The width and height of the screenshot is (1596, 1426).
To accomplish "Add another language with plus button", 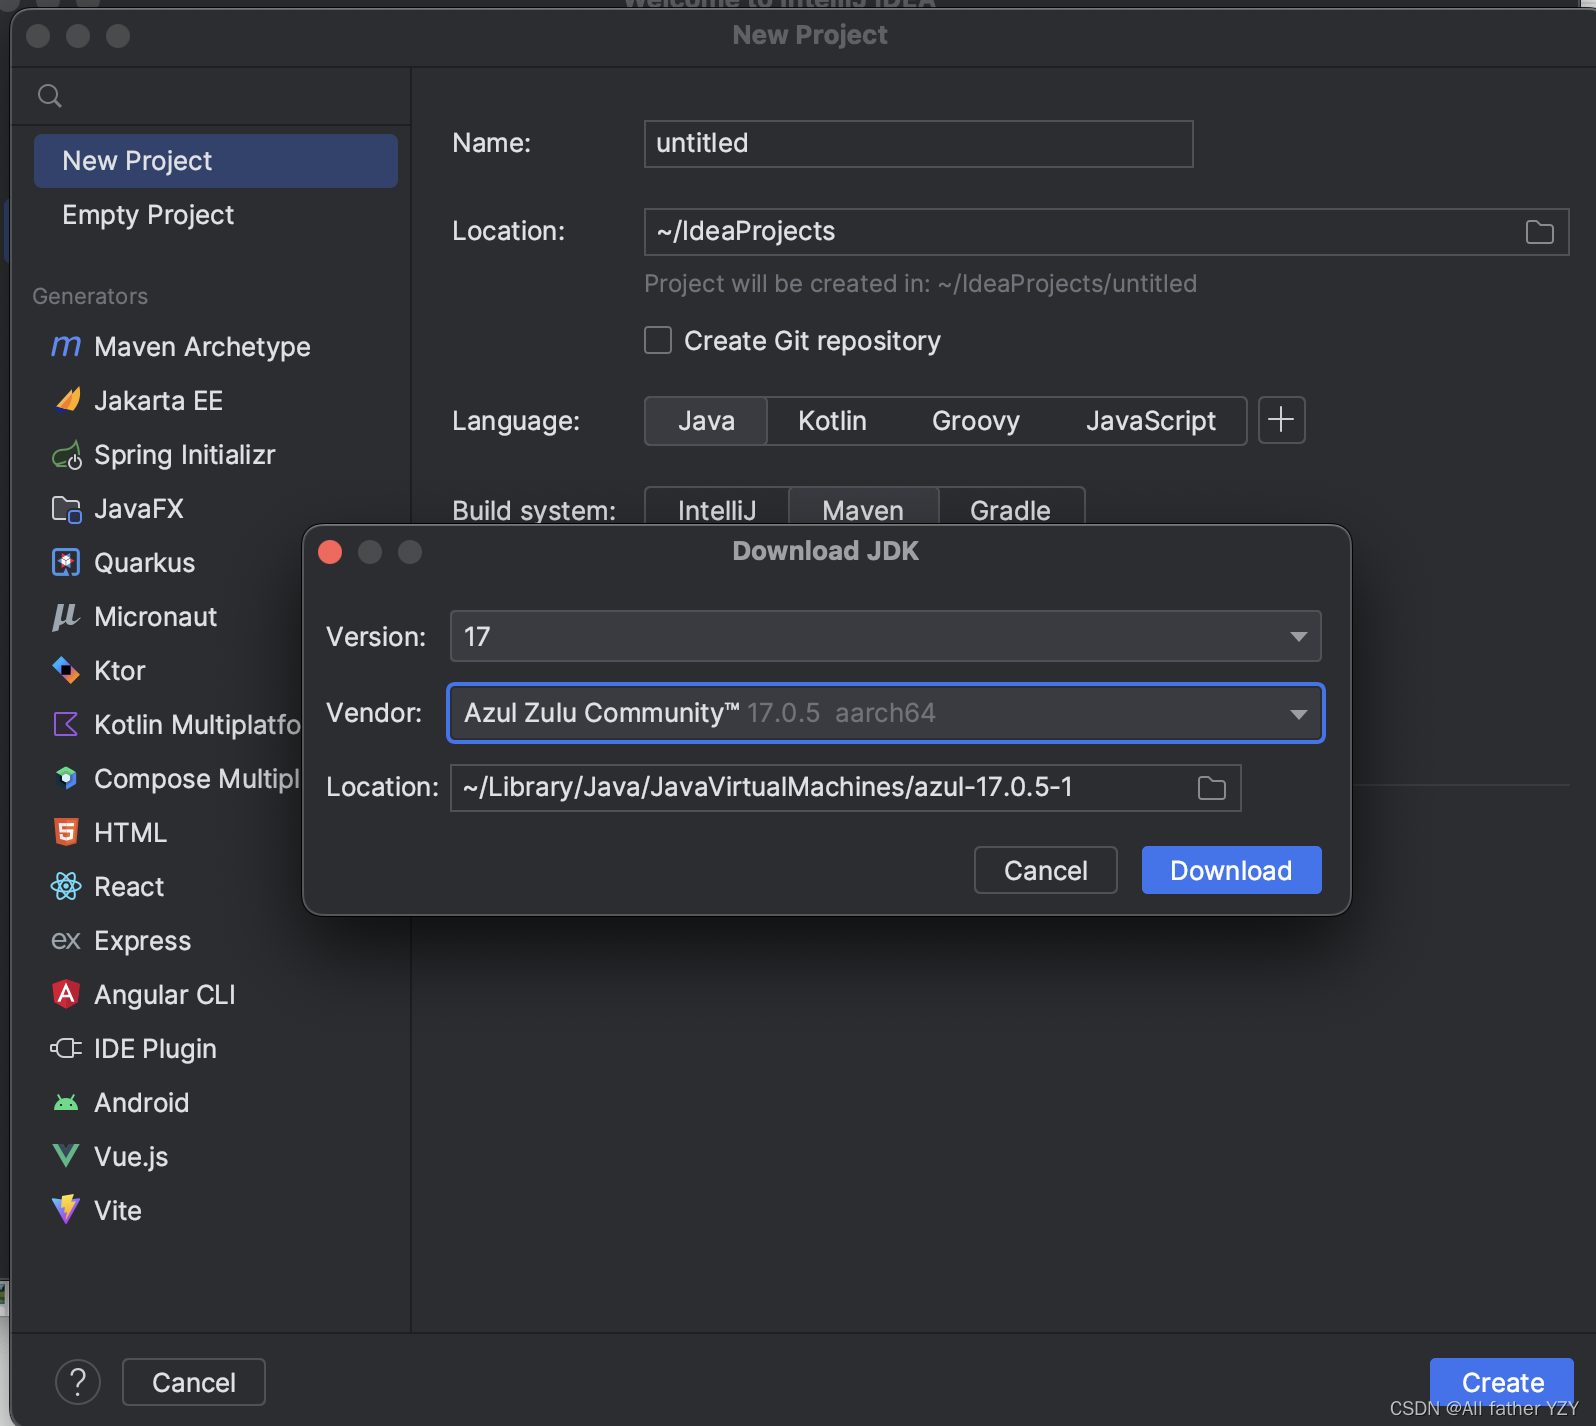I will pyautogui.click(x=1281, y=420).
